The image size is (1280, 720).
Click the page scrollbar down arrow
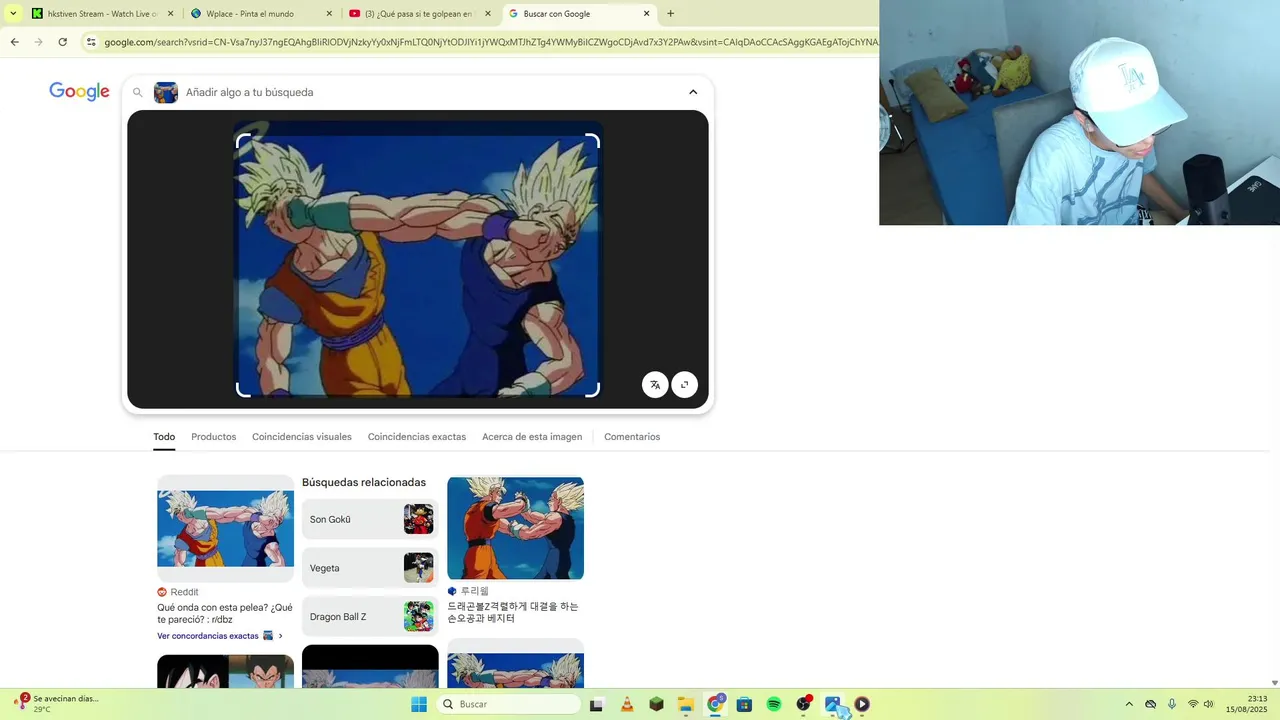[1273, 682]
